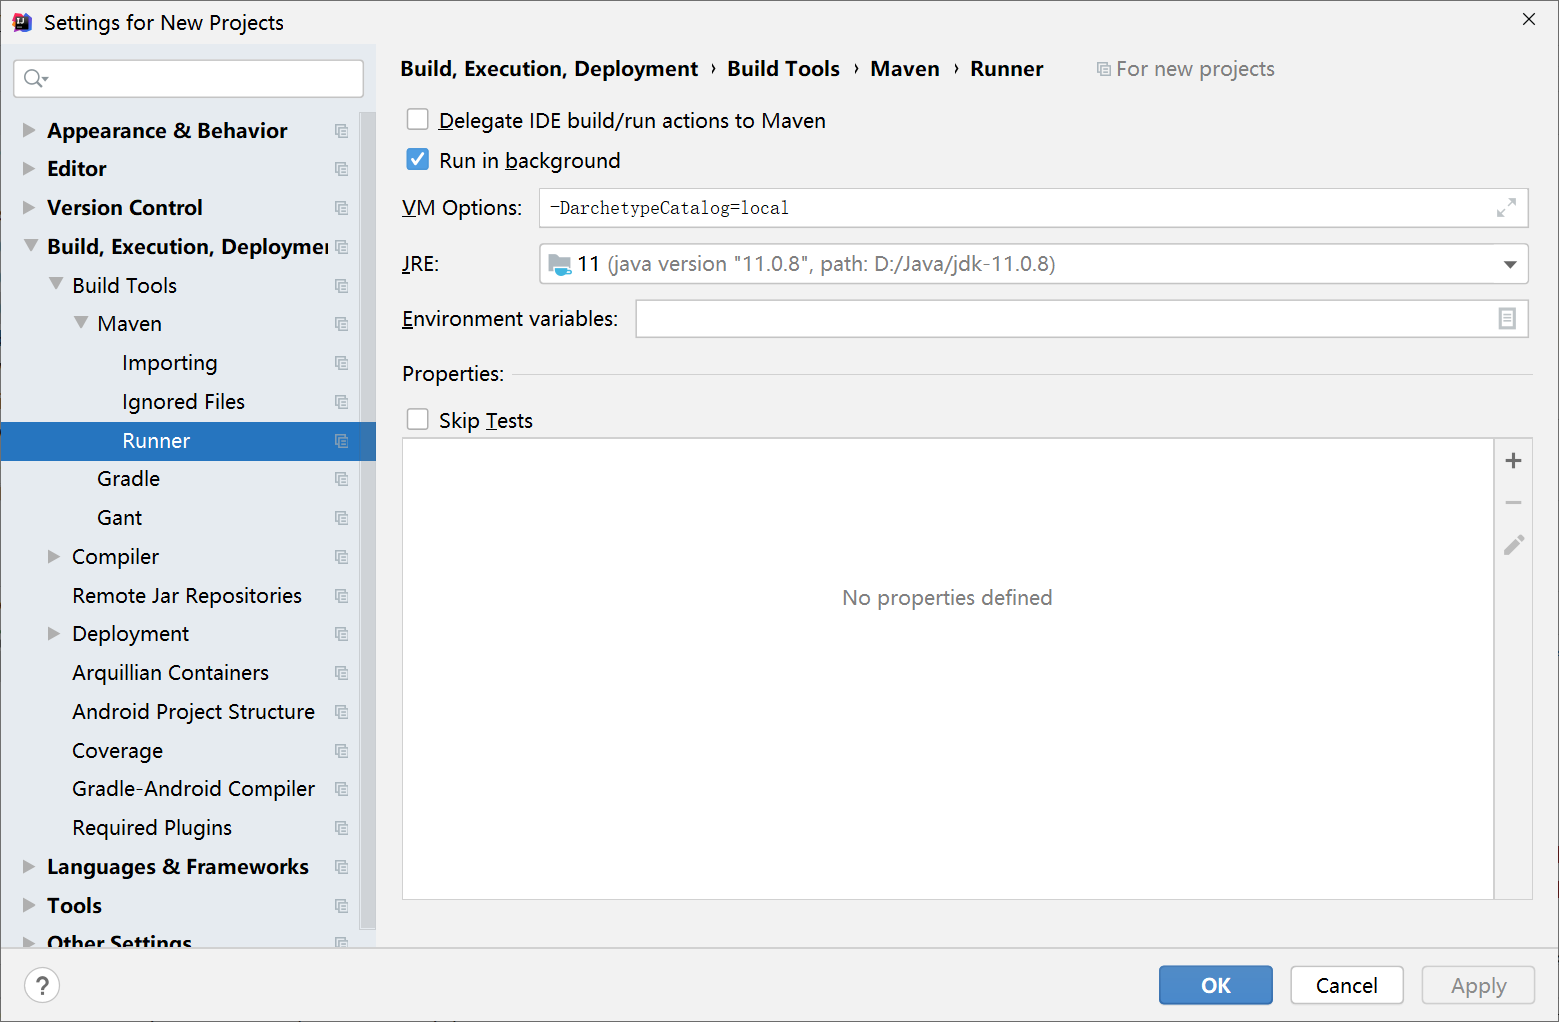Image resolution: width=1559 pixels, height=1022 pixels.
Task: Click Build, Execution, Deployment breadcrumb
Action: 549,69
